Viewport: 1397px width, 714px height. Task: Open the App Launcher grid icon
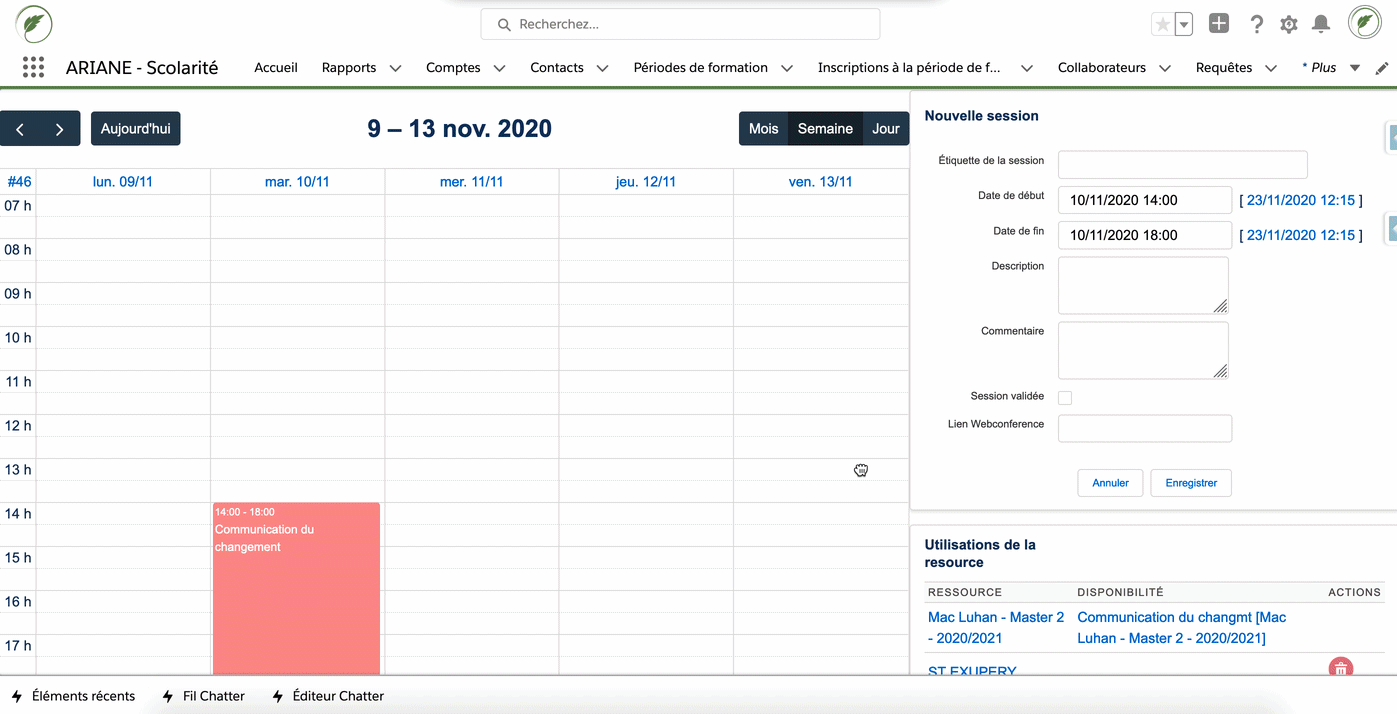(x=33, y=68)
